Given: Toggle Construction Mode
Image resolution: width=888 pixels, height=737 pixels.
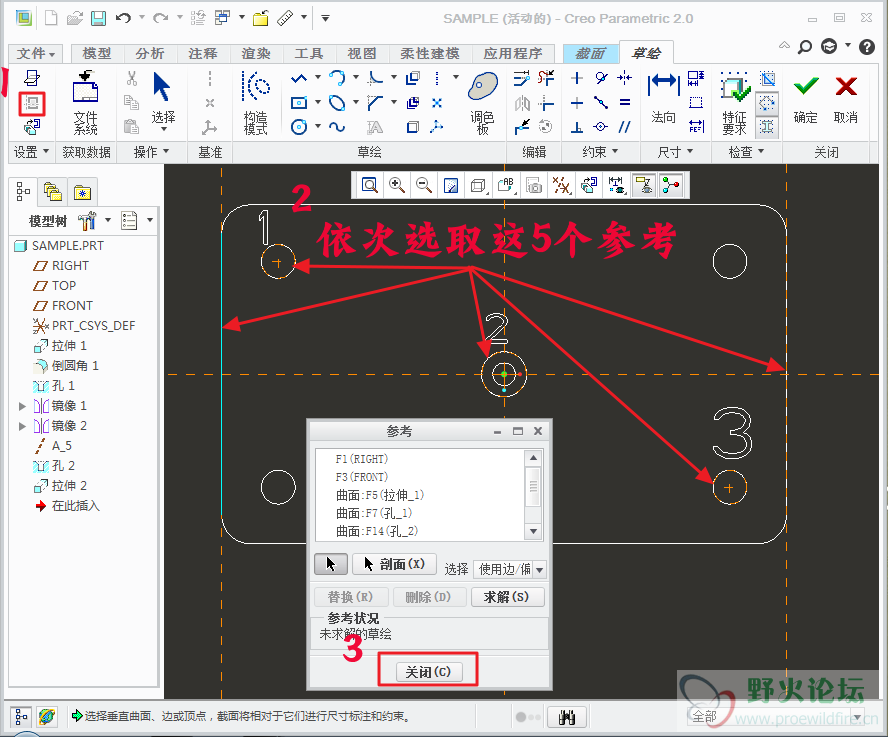Looking at the screenshot, I should coord(255,103).
